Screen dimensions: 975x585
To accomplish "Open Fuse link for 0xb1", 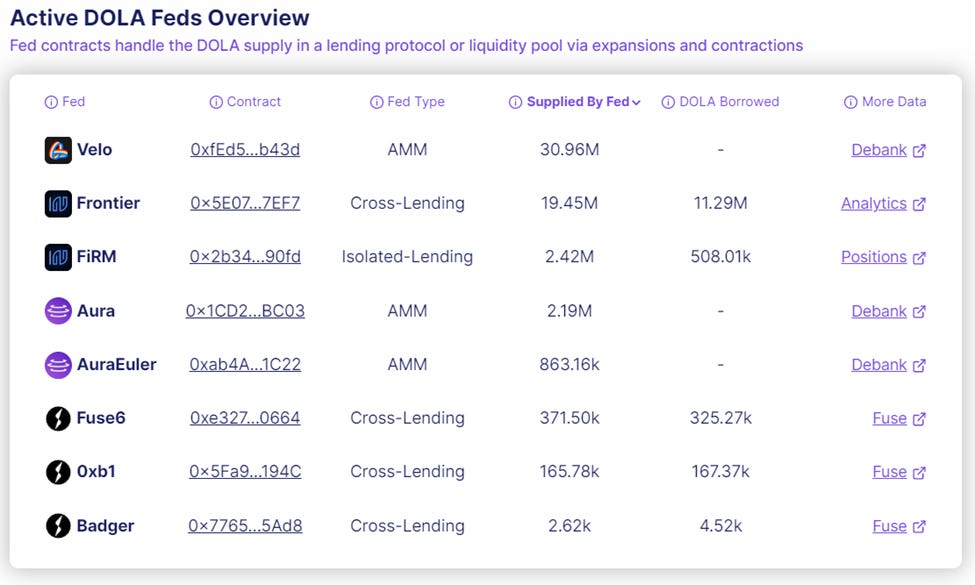I will pos(889,472).
